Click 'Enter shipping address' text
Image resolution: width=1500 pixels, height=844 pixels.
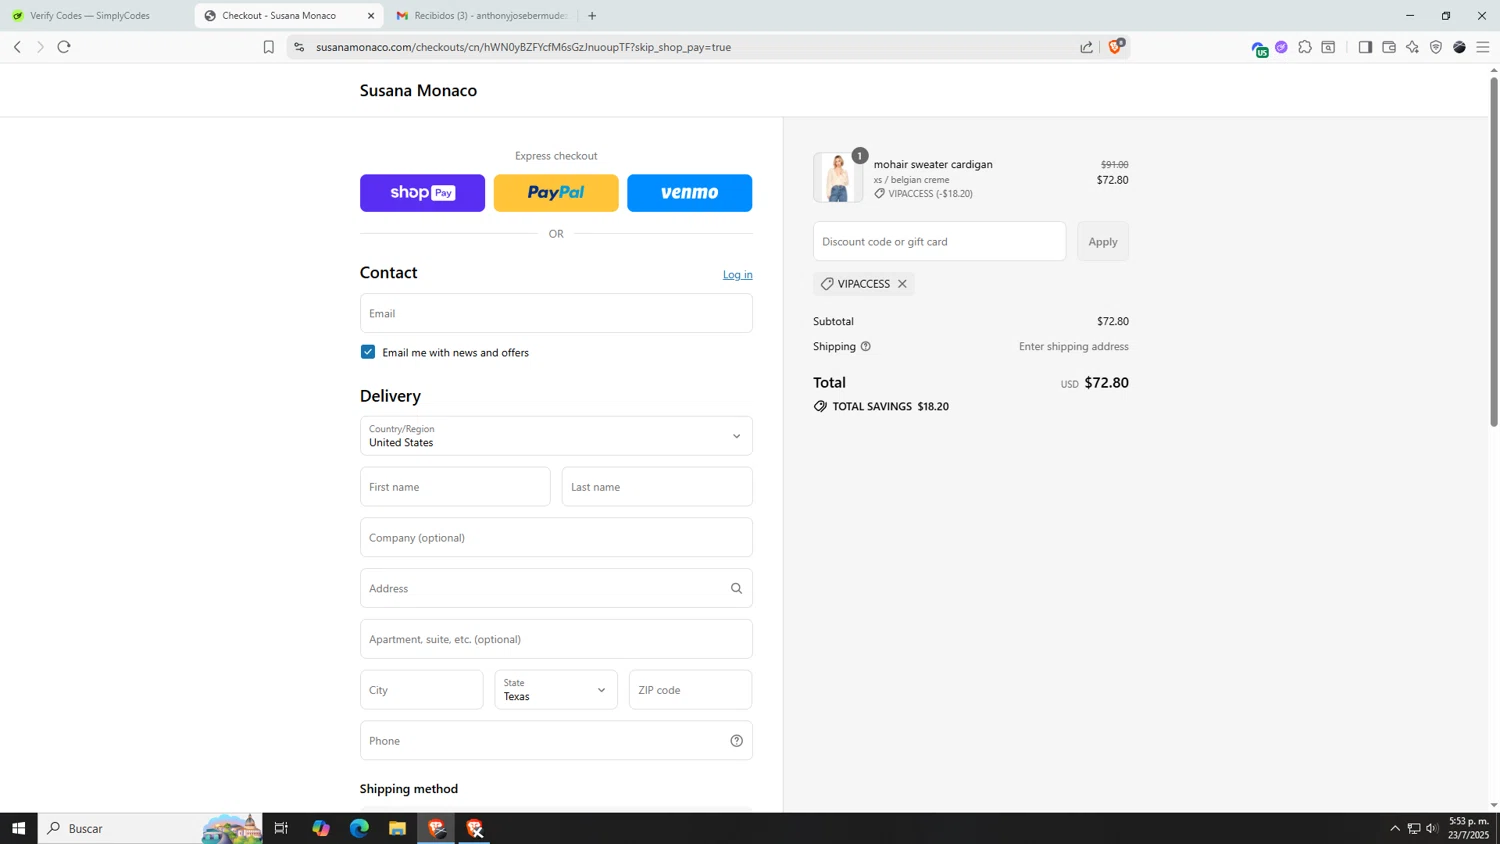point(1073,347)
